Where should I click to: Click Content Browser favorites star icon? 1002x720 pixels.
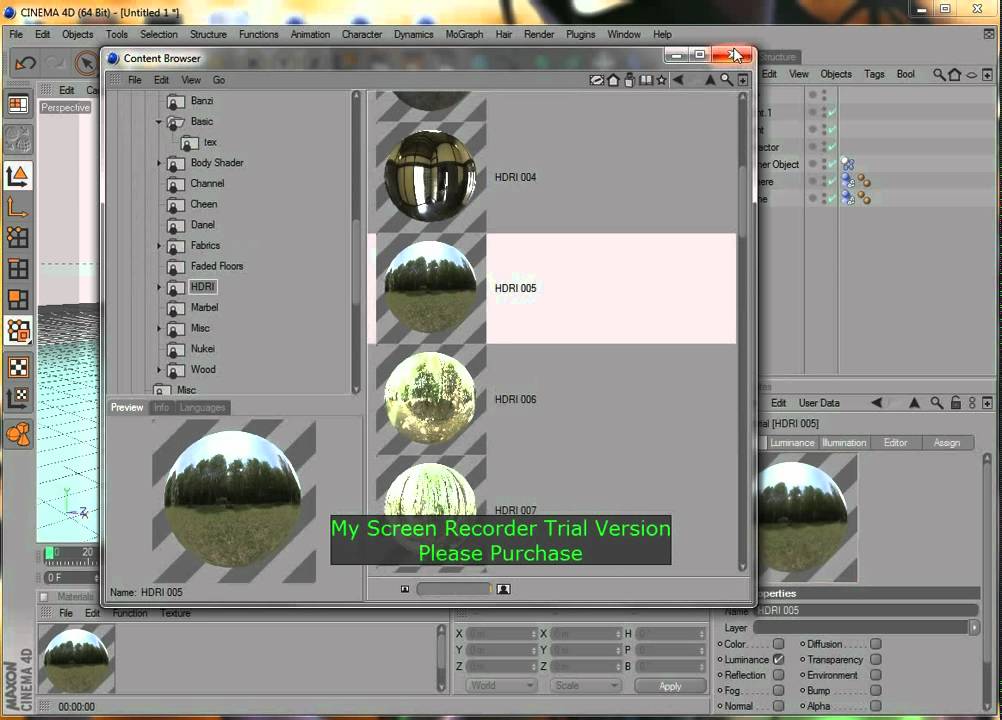coord(661,80)
